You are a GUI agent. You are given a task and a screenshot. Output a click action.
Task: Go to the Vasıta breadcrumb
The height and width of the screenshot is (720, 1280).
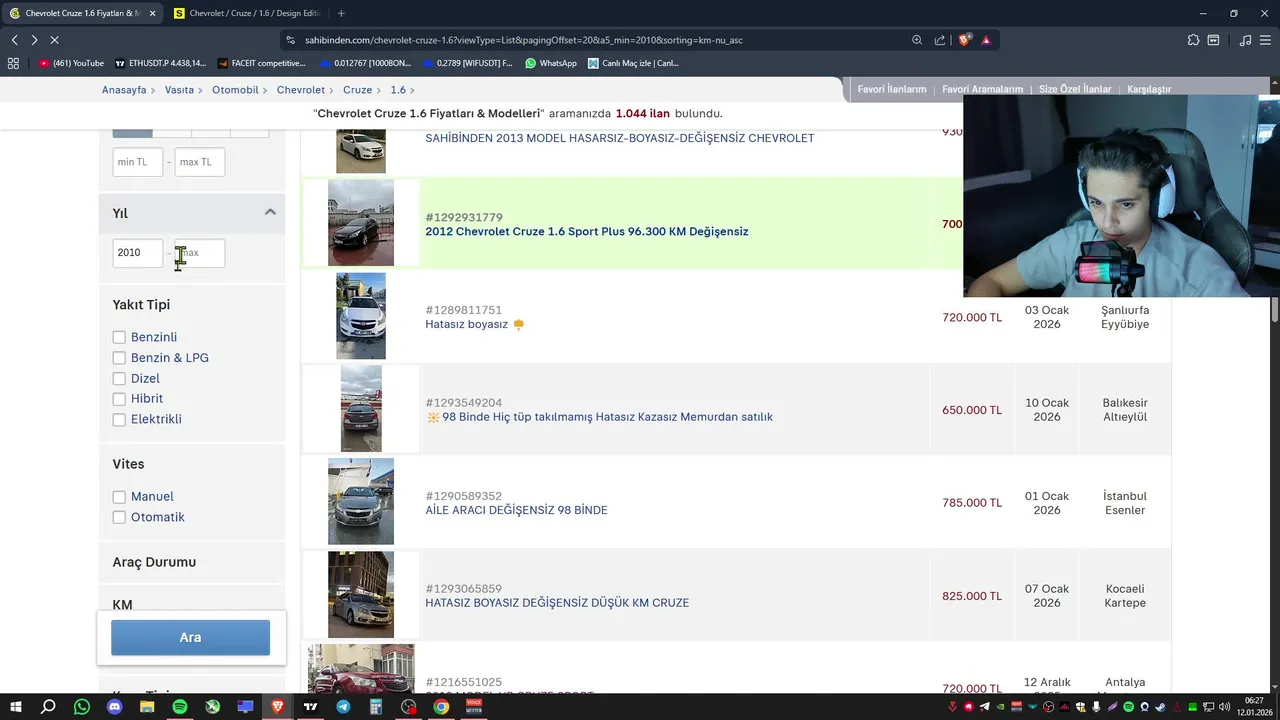pos(179,90)
